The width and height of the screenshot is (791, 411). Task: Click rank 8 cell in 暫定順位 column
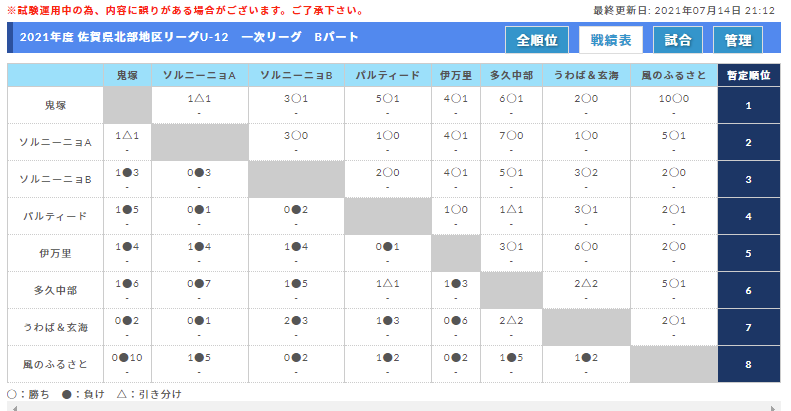749,364
